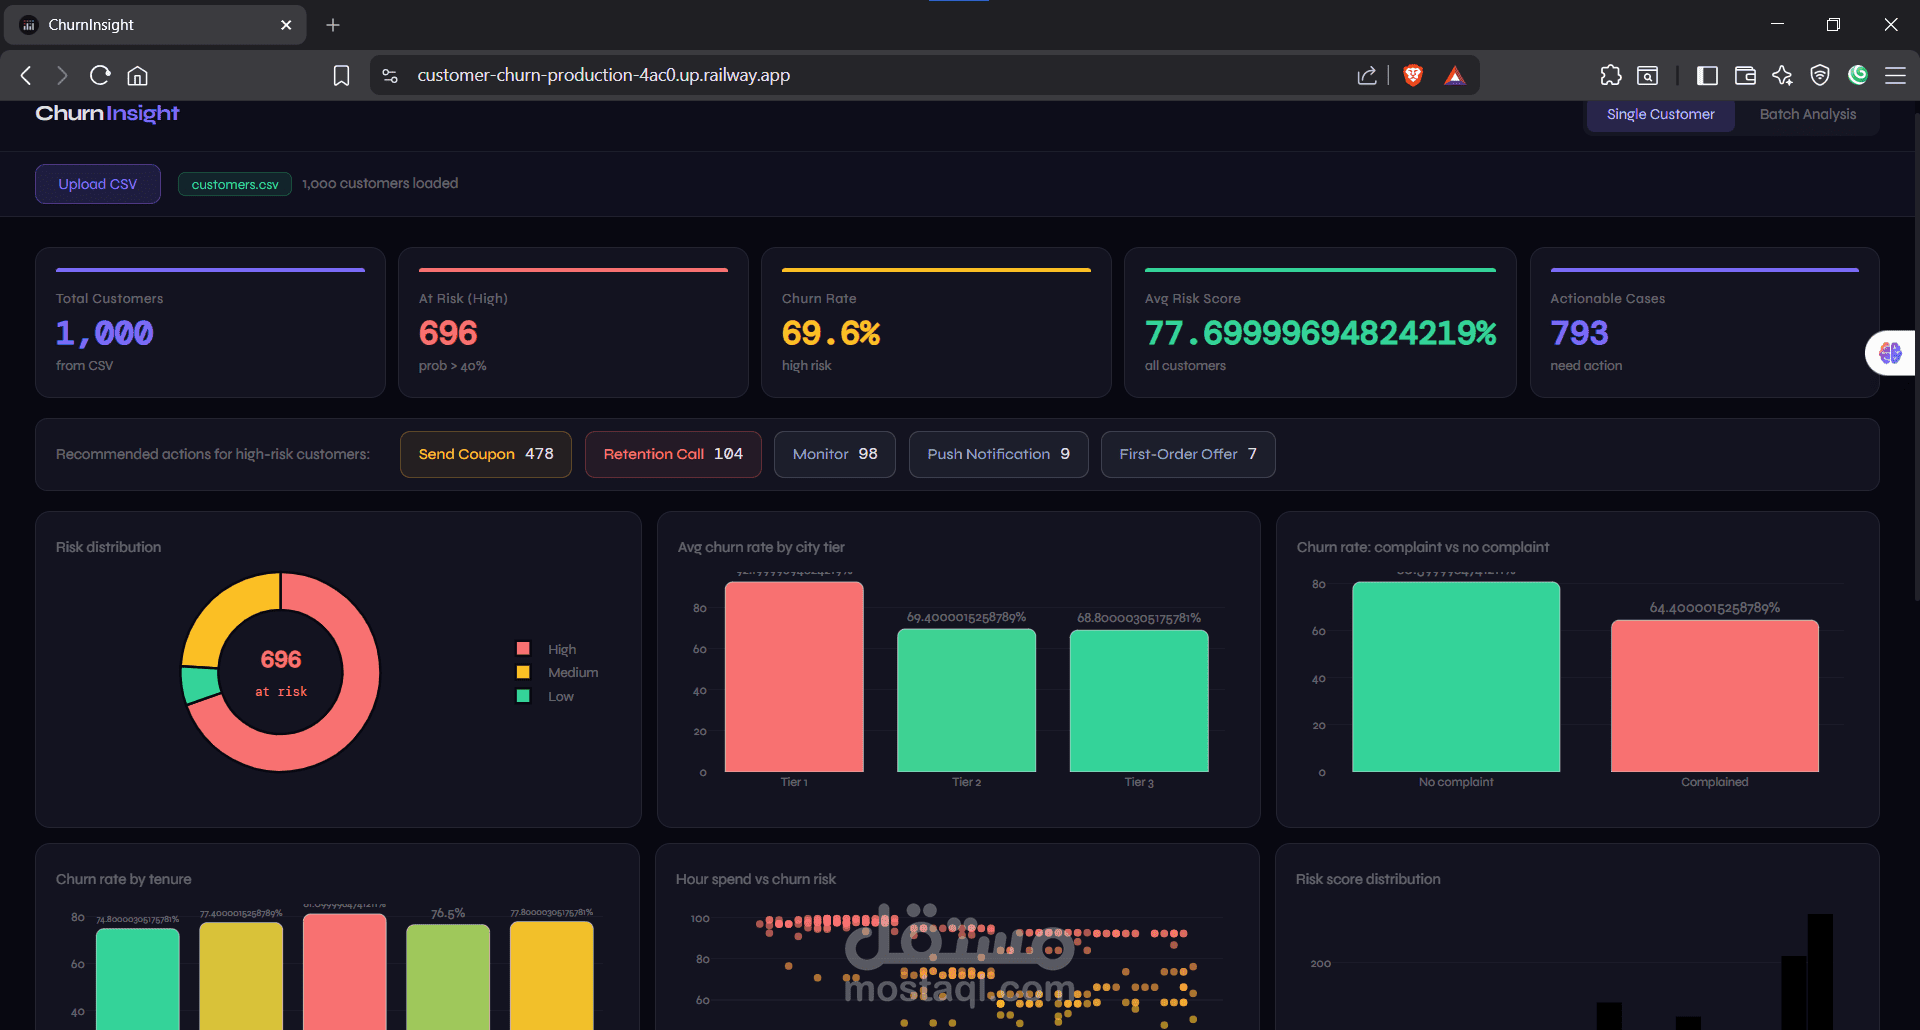Bookmark this page with the bookmark icon

[341, 75]
